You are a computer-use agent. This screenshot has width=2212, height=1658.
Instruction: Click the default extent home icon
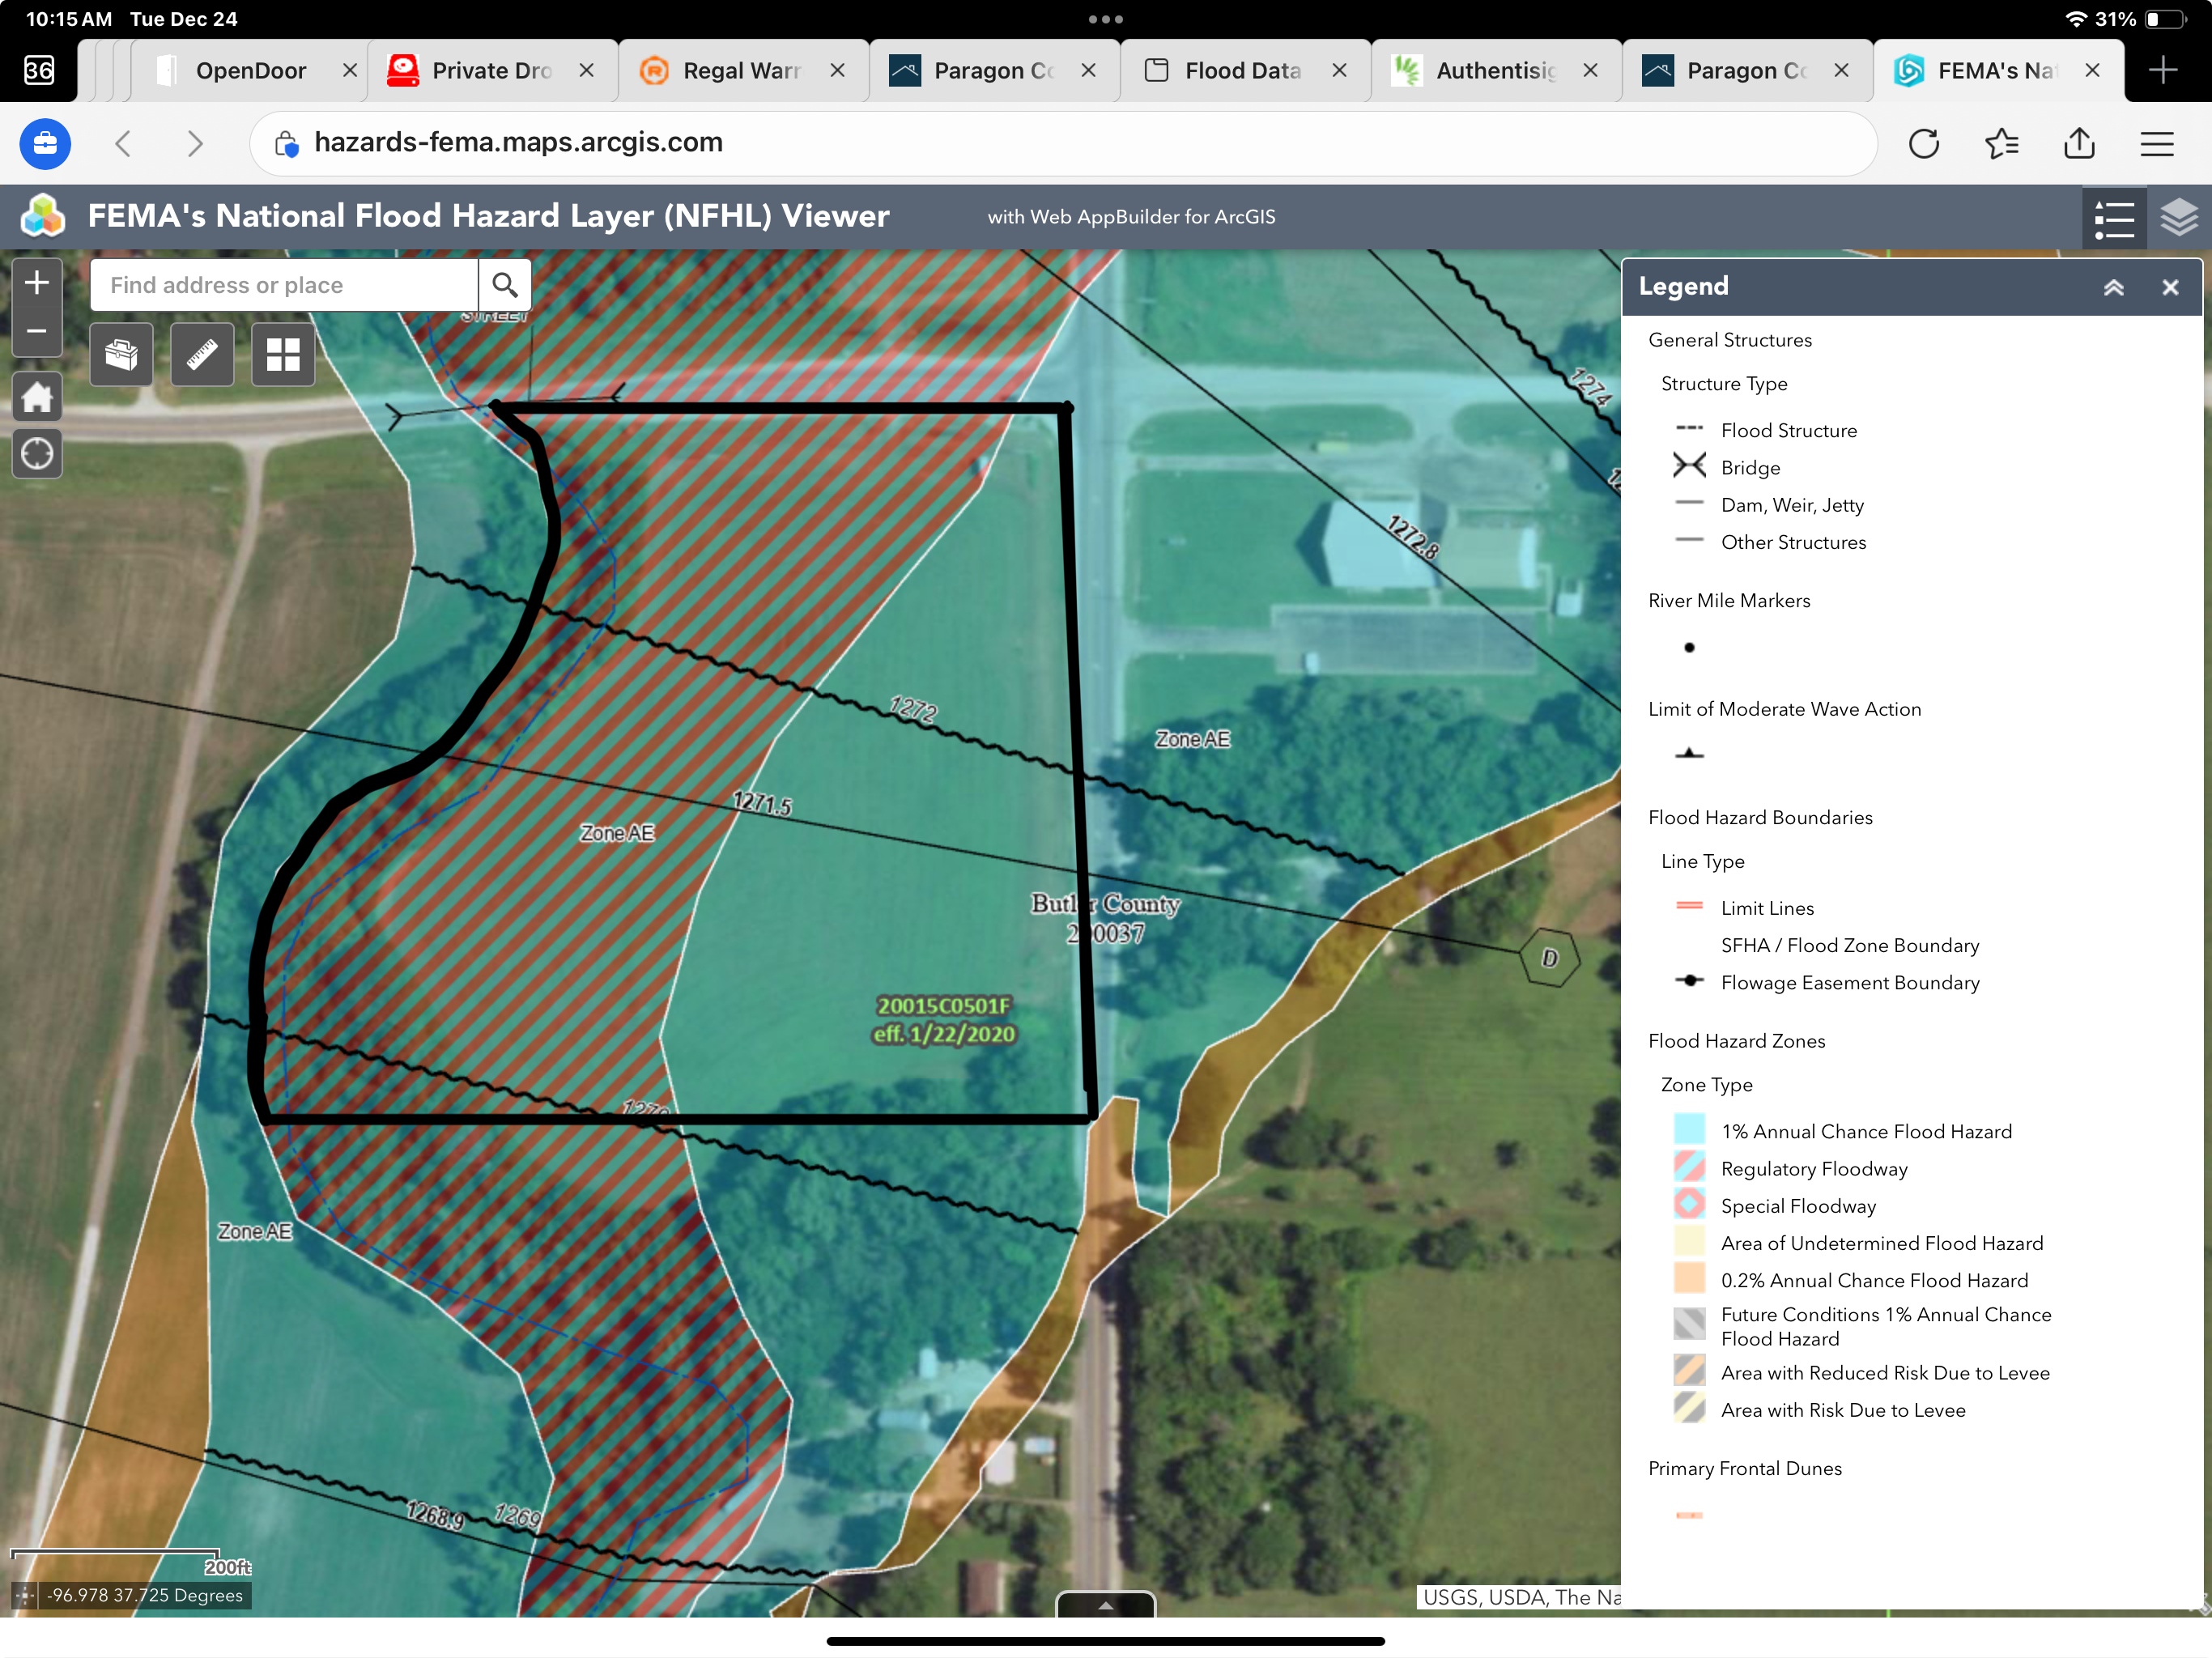(37, 397)
